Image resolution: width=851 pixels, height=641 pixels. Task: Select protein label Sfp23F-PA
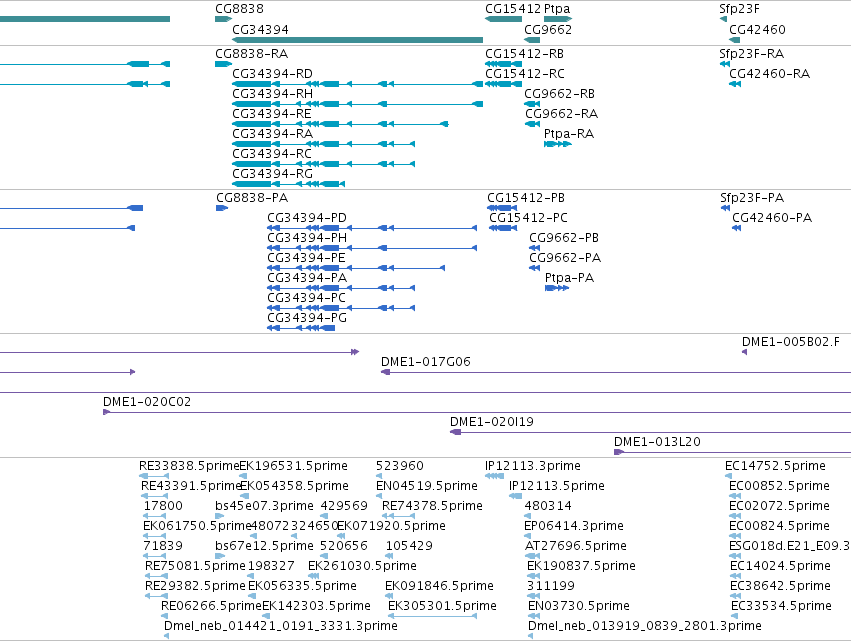point(752,198)
